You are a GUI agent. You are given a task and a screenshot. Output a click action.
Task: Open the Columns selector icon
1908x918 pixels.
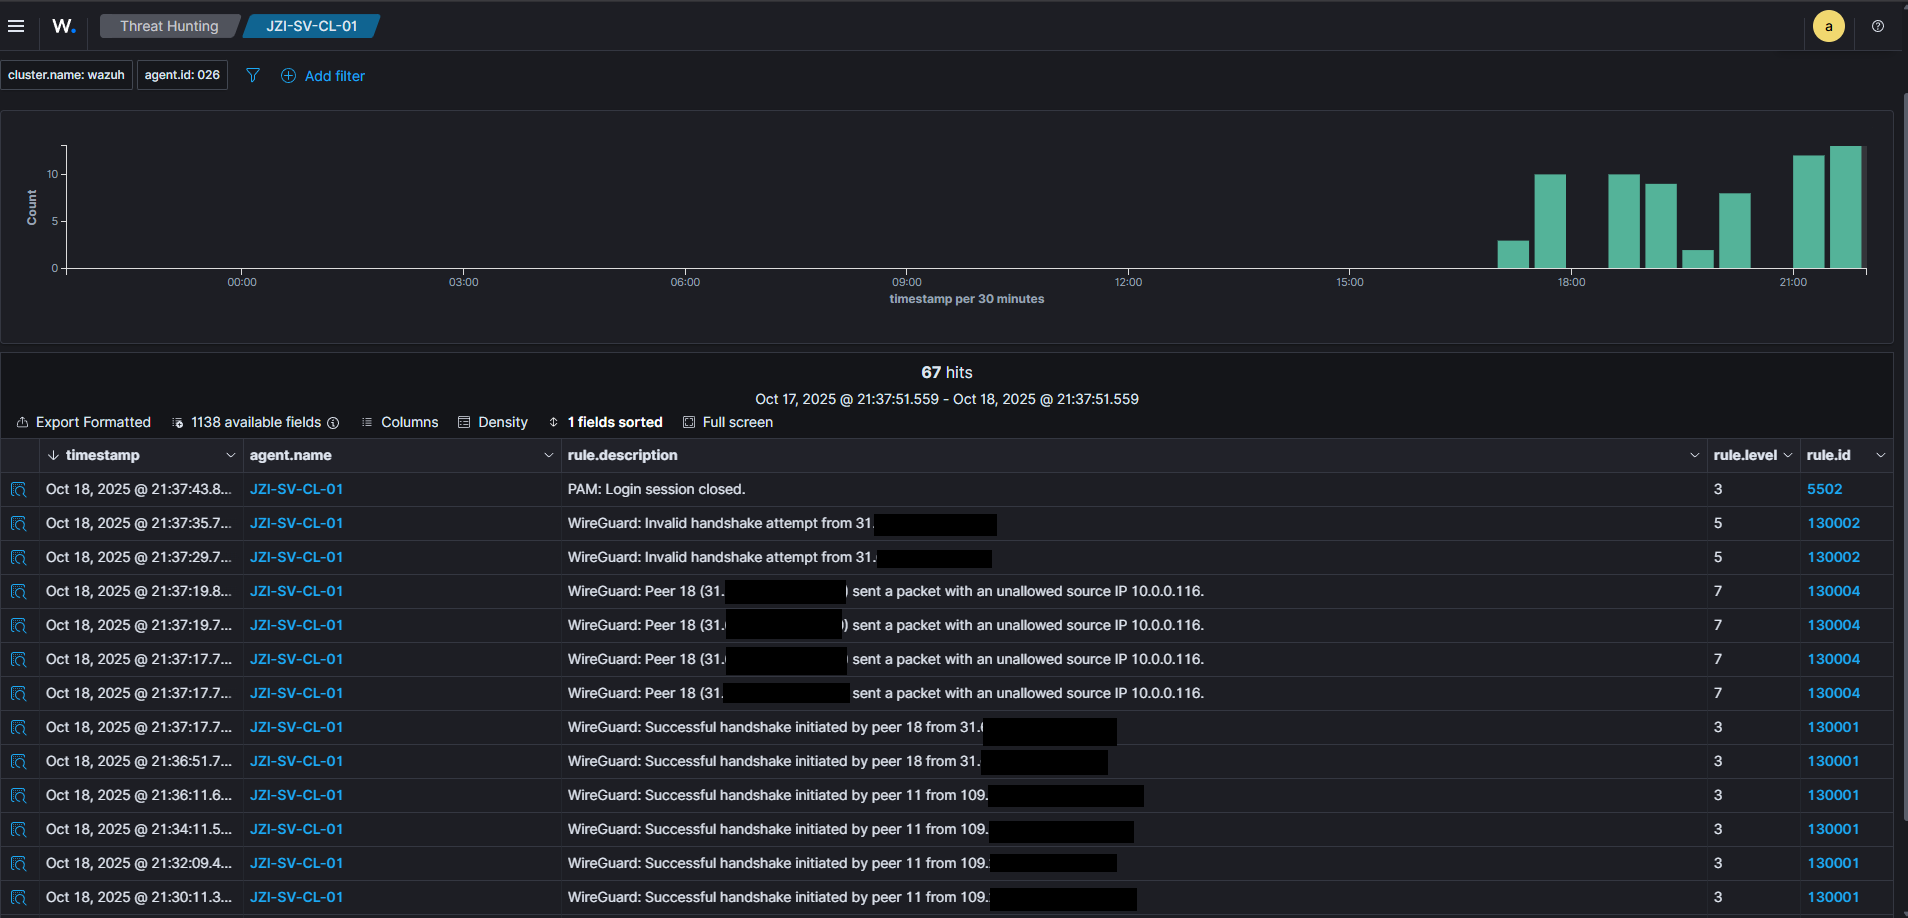[366, 422]
